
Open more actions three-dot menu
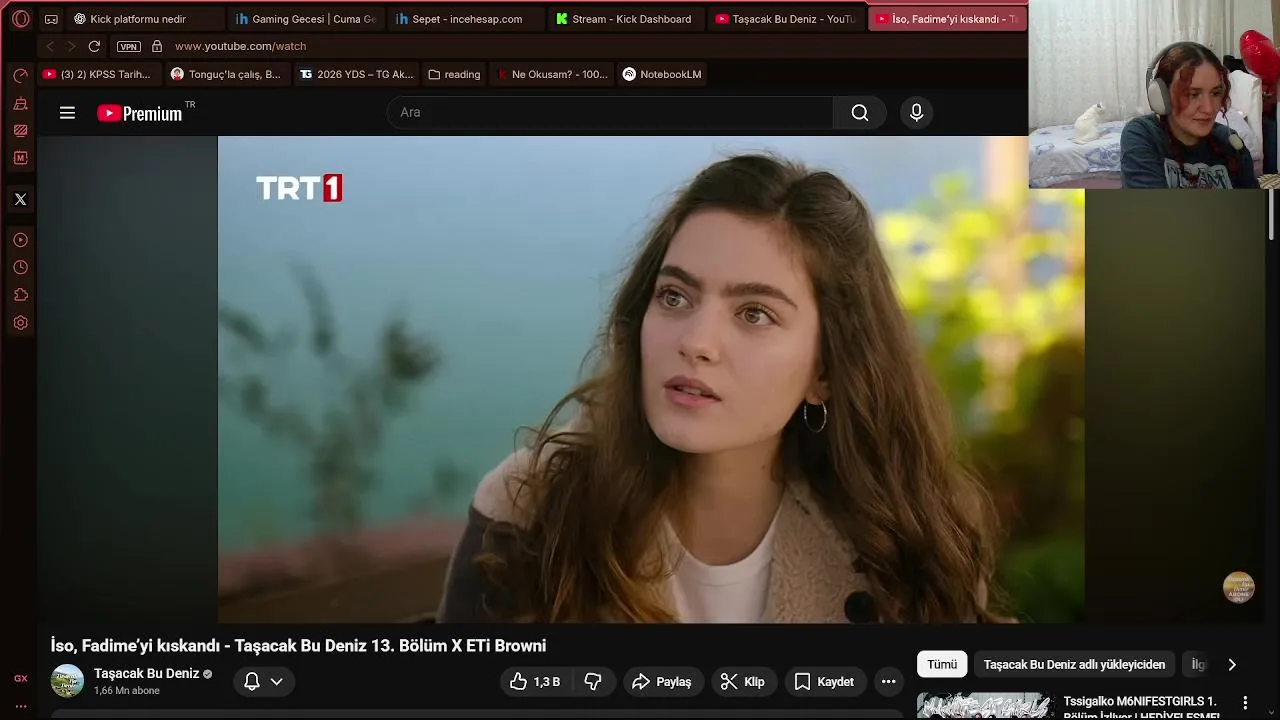888,681
